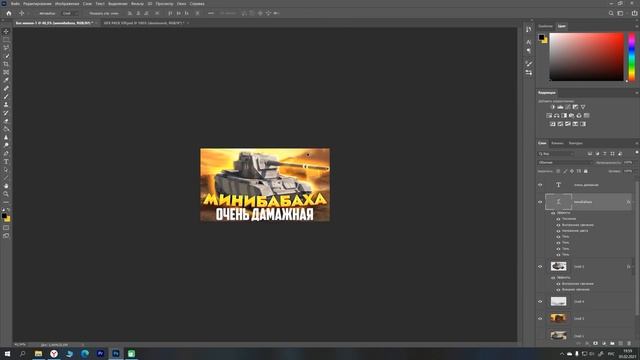Select the Pen tool
The image size is (640, 360).
(x=6, y=153)
